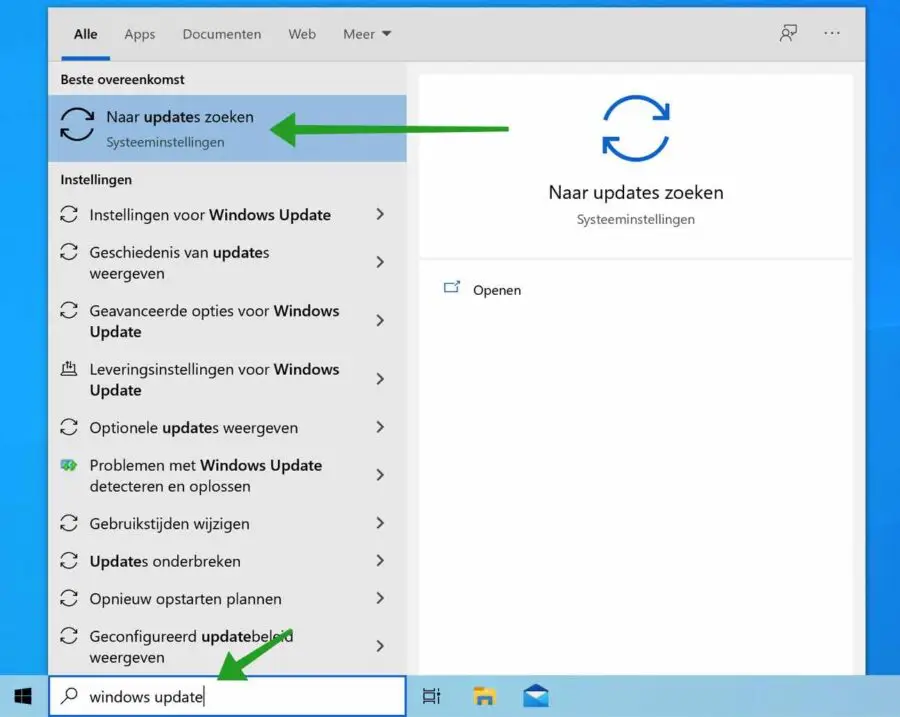
Task: Click Openen in the preview pane
Action: coord(497,290)
